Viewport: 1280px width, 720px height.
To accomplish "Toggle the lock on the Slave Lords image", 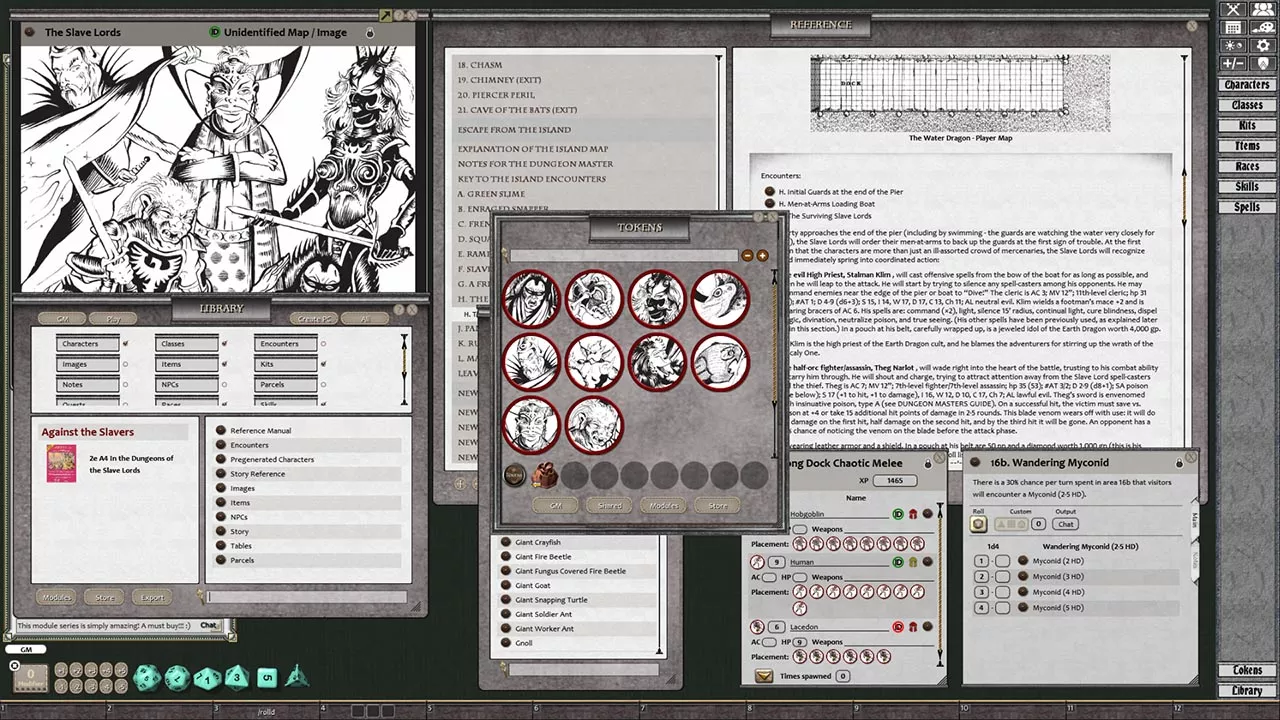I will [369, 32].
